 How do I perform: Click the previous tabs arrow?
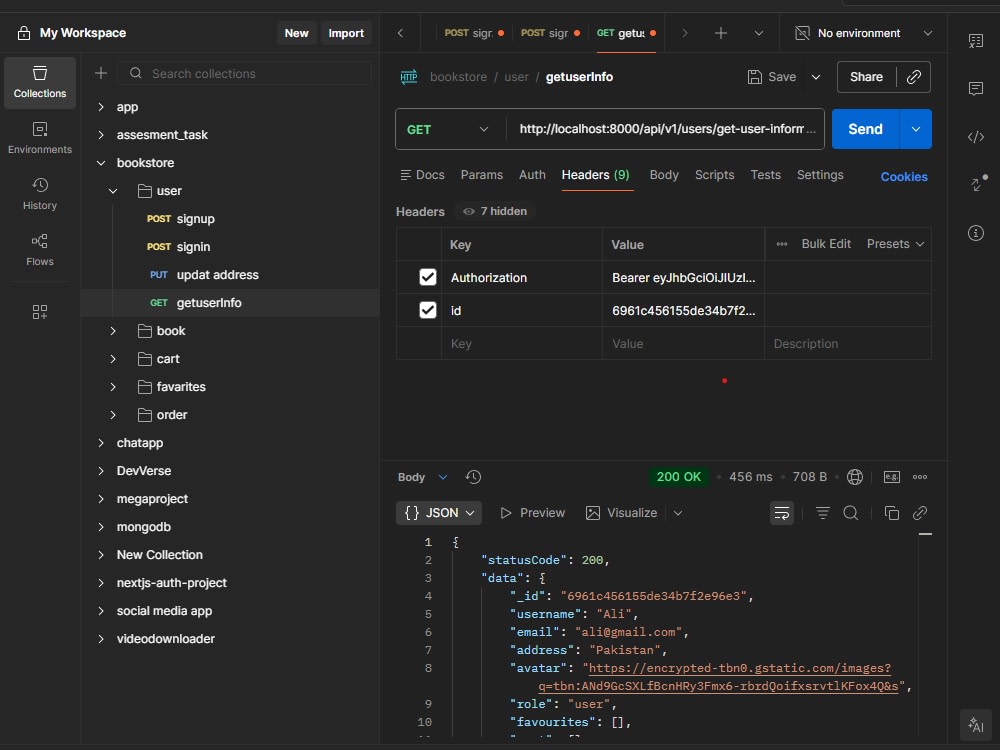(401, 33)
